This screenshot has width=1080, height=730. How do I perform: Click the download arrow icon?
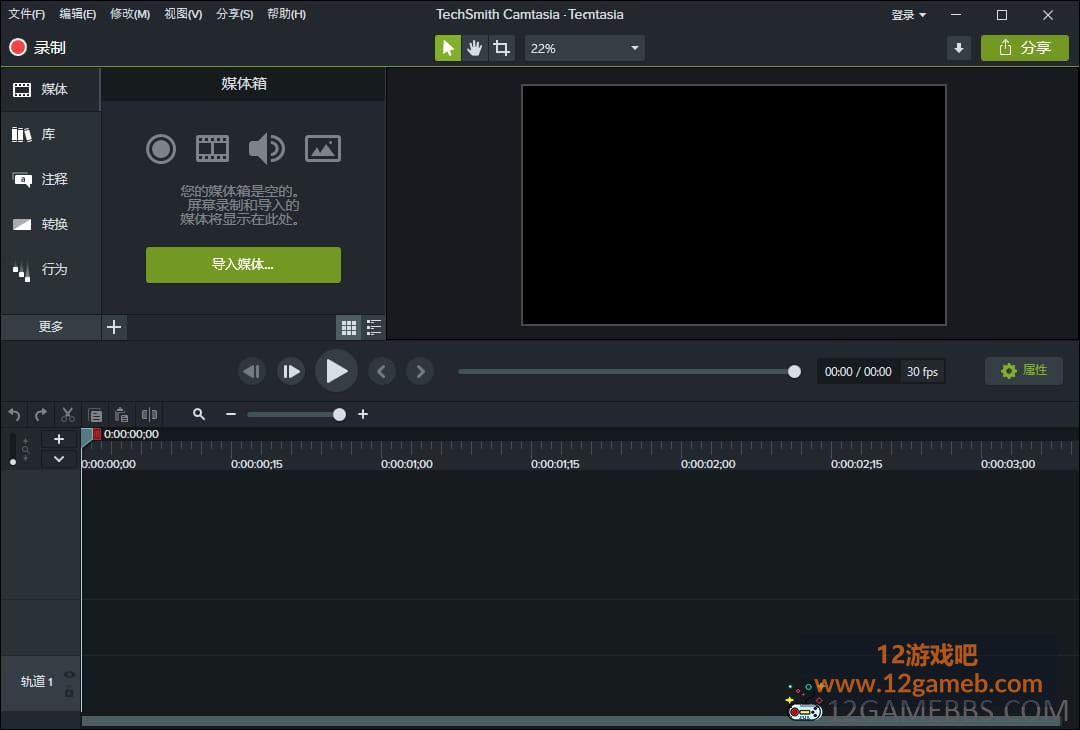coord(958,48)
